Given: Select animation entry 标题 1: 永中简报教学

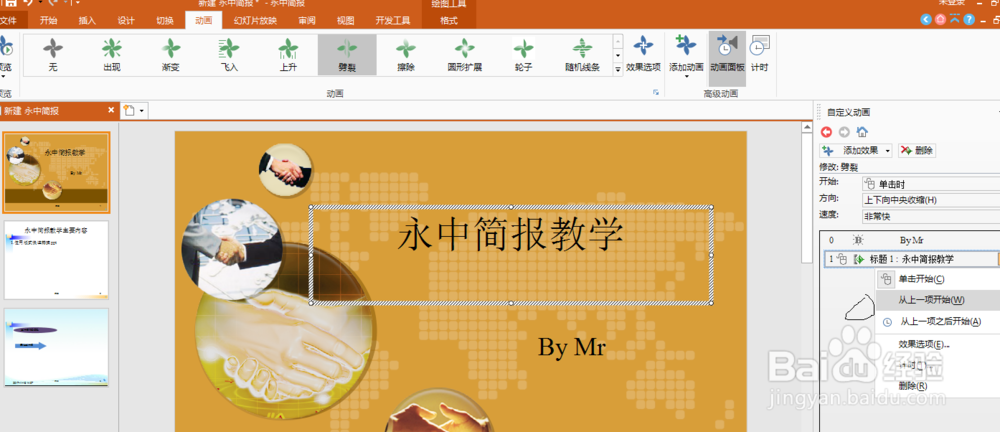Looking at the screenshot, I should pos(911,259).
